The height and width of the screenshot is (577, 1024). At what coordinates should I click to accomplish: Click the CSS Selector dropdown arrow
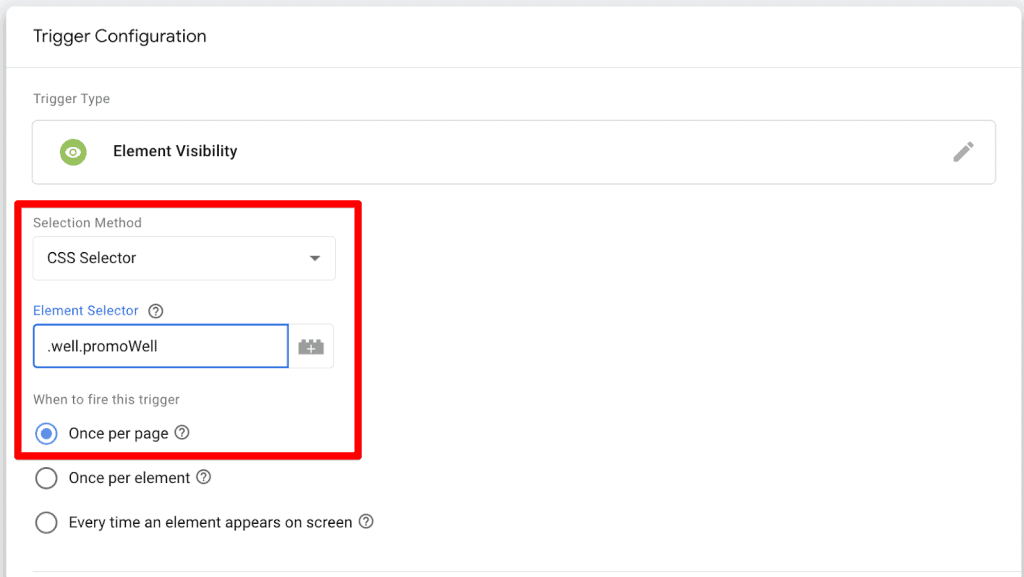click(318, 258)
